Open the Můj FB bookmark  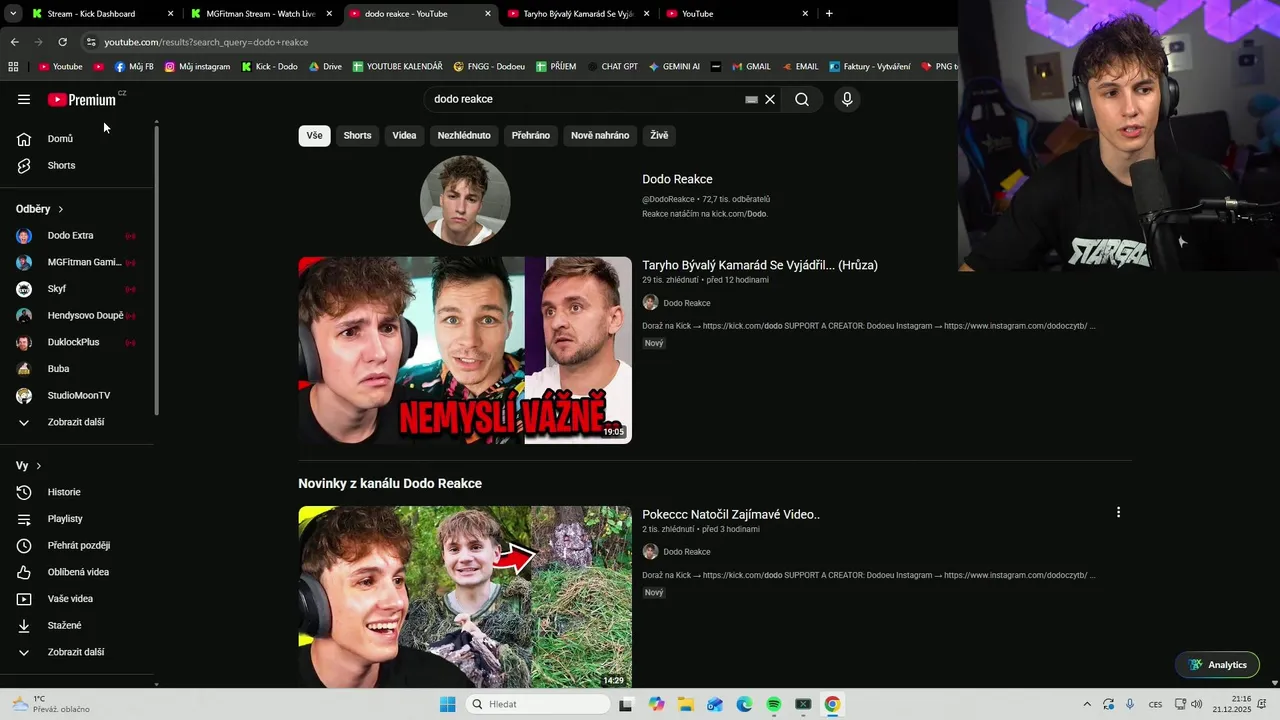[134, 67]
